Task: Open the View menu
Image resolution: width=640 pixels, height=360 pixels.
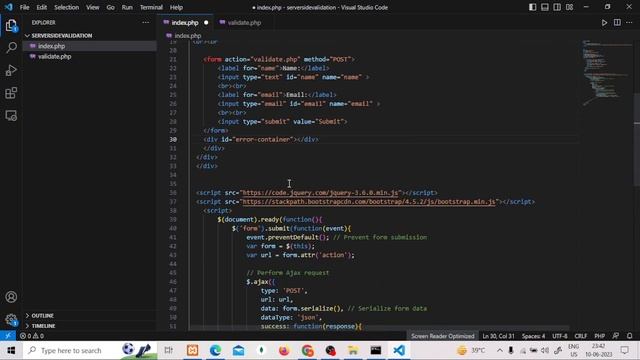Action: coord(93,7)
